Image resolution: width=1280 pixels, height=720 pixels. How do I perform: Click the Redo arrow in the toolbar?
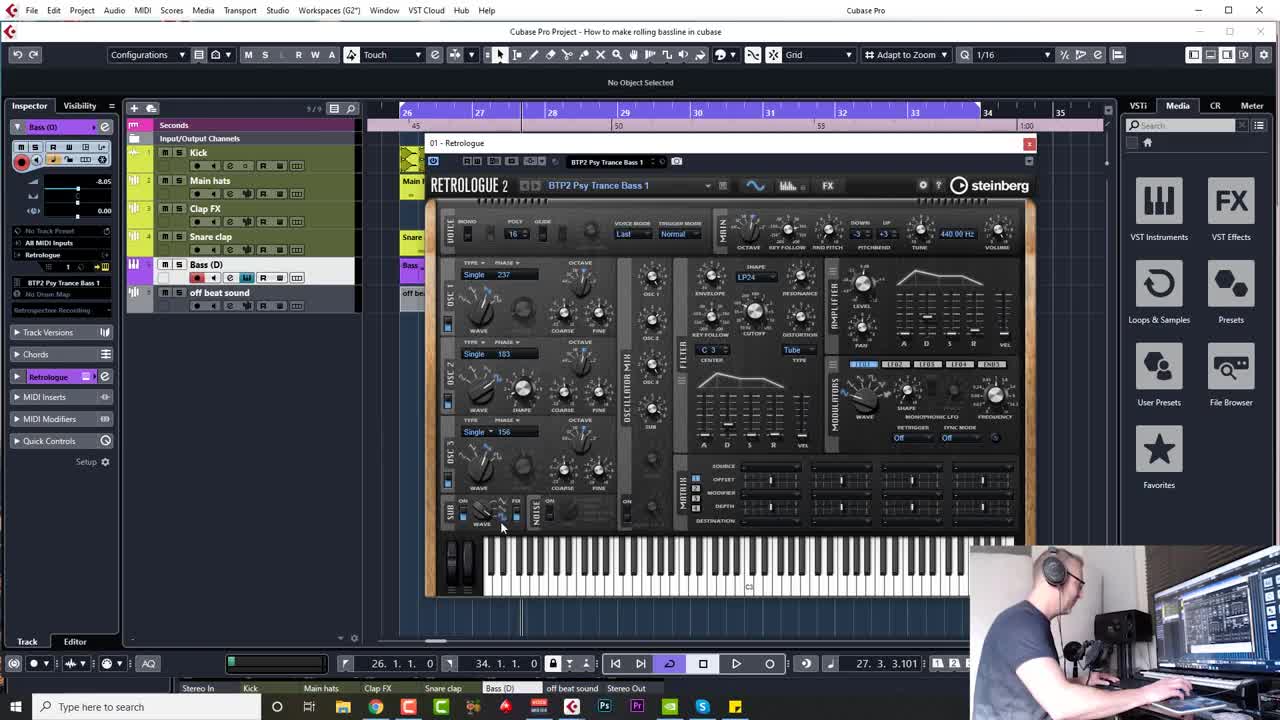33,55
